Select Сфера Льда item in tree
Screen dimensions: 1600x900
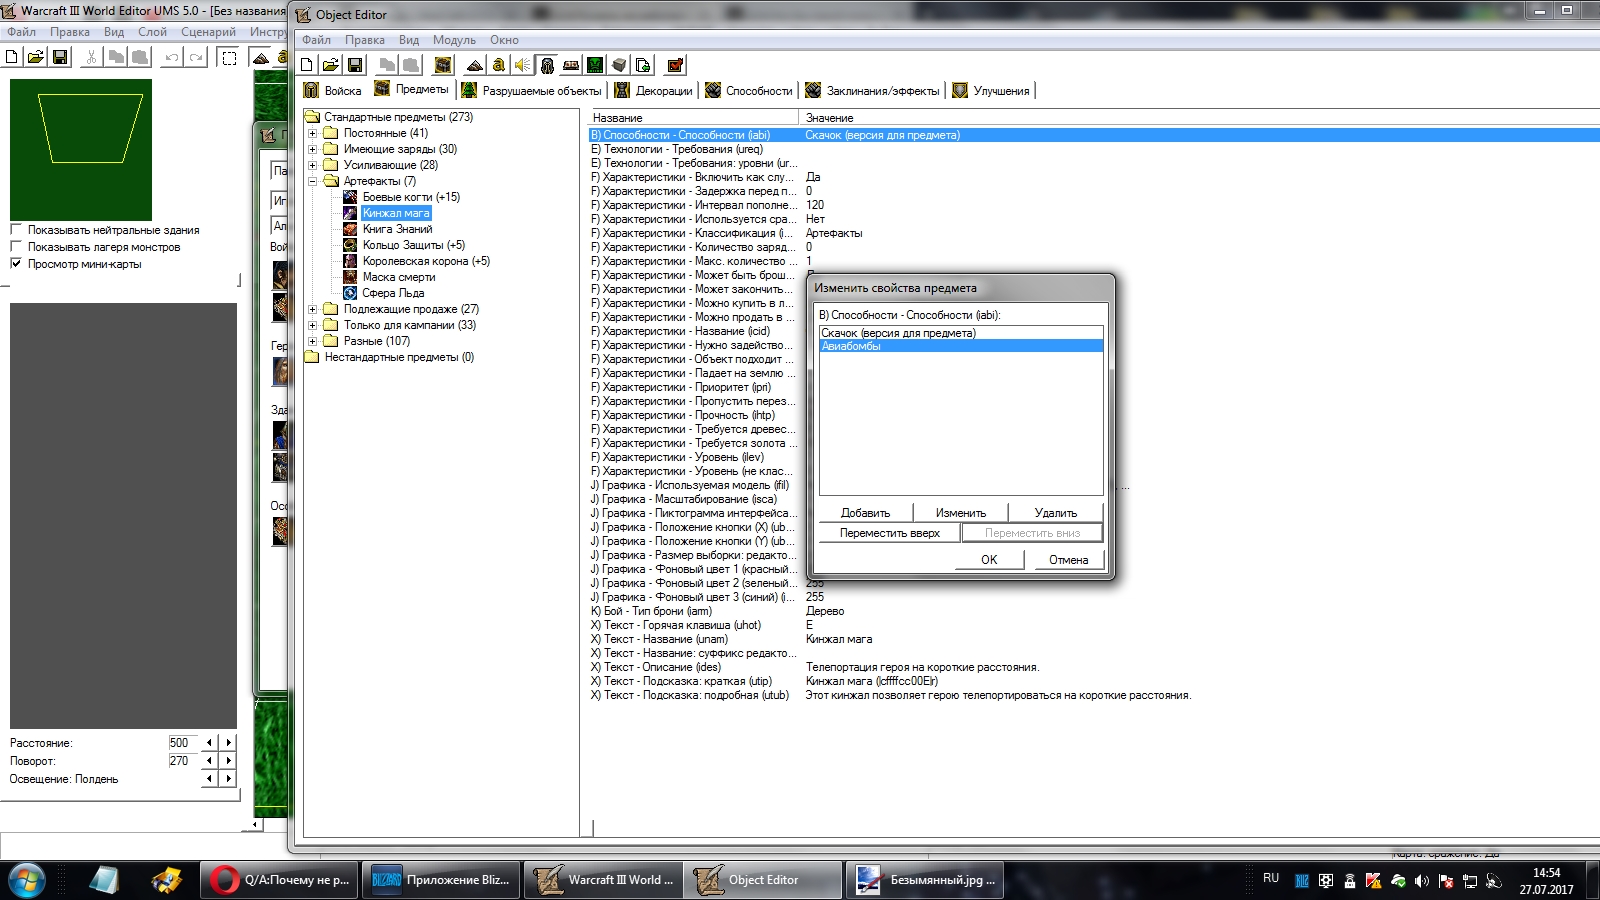click(x=393, y=293)
